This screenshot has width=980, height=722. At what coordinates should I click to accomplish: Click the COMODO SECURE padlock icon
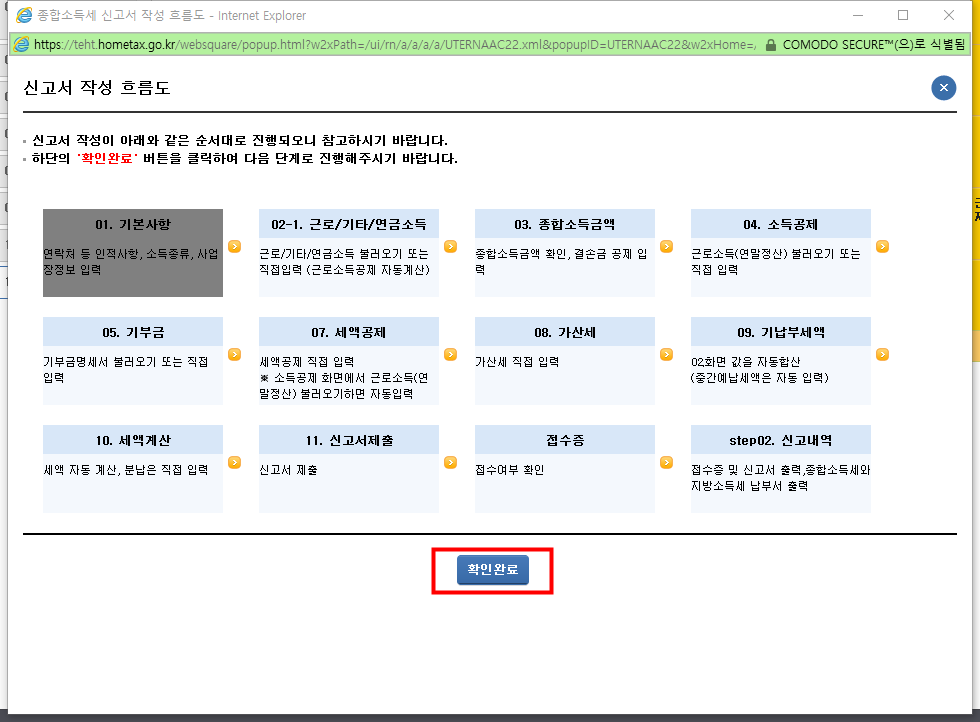pyautogui.click(x=771, y=45)
